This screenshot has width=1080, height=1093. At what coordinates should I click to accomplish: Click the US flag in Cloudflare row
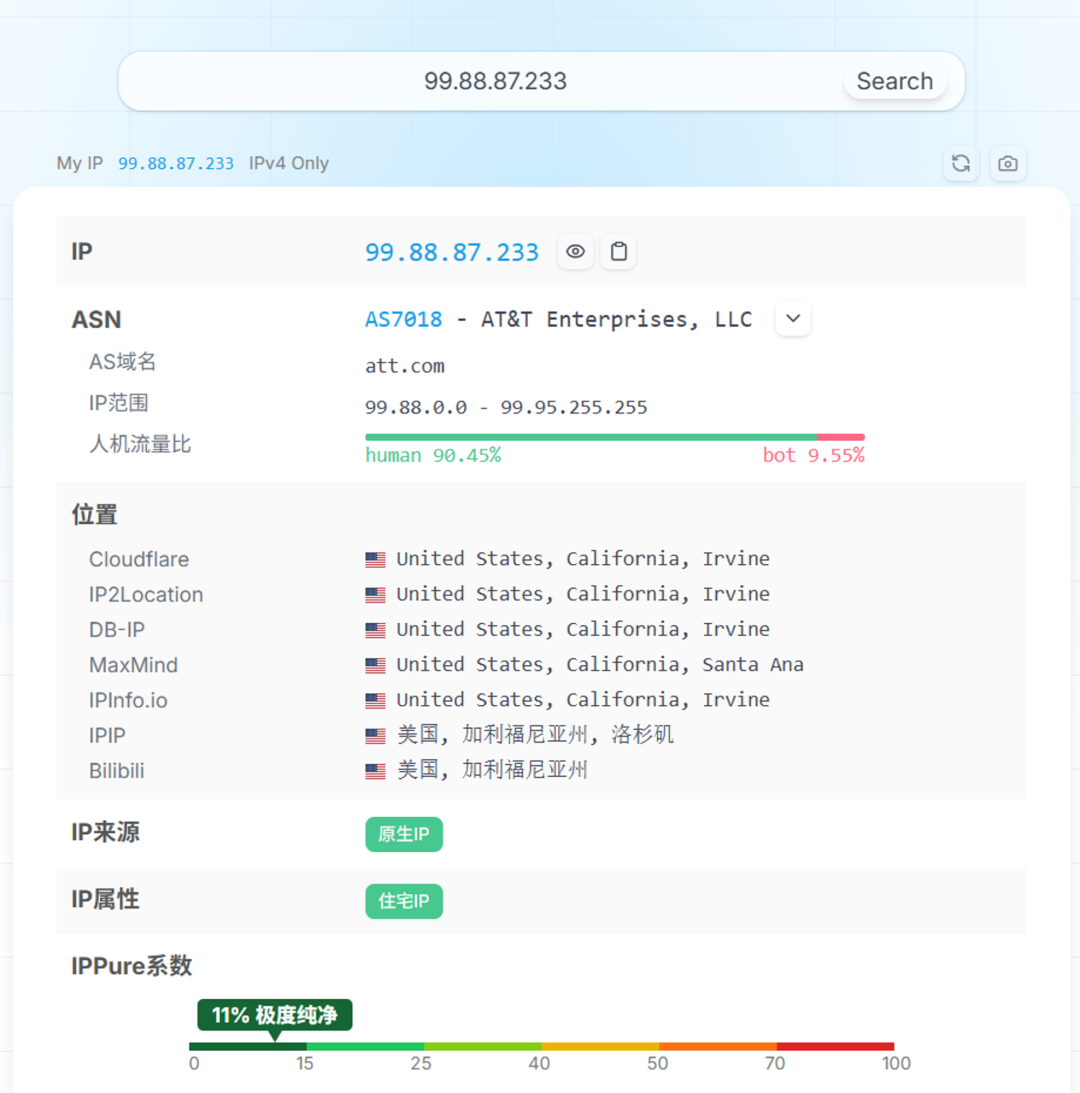pos(375,559)
